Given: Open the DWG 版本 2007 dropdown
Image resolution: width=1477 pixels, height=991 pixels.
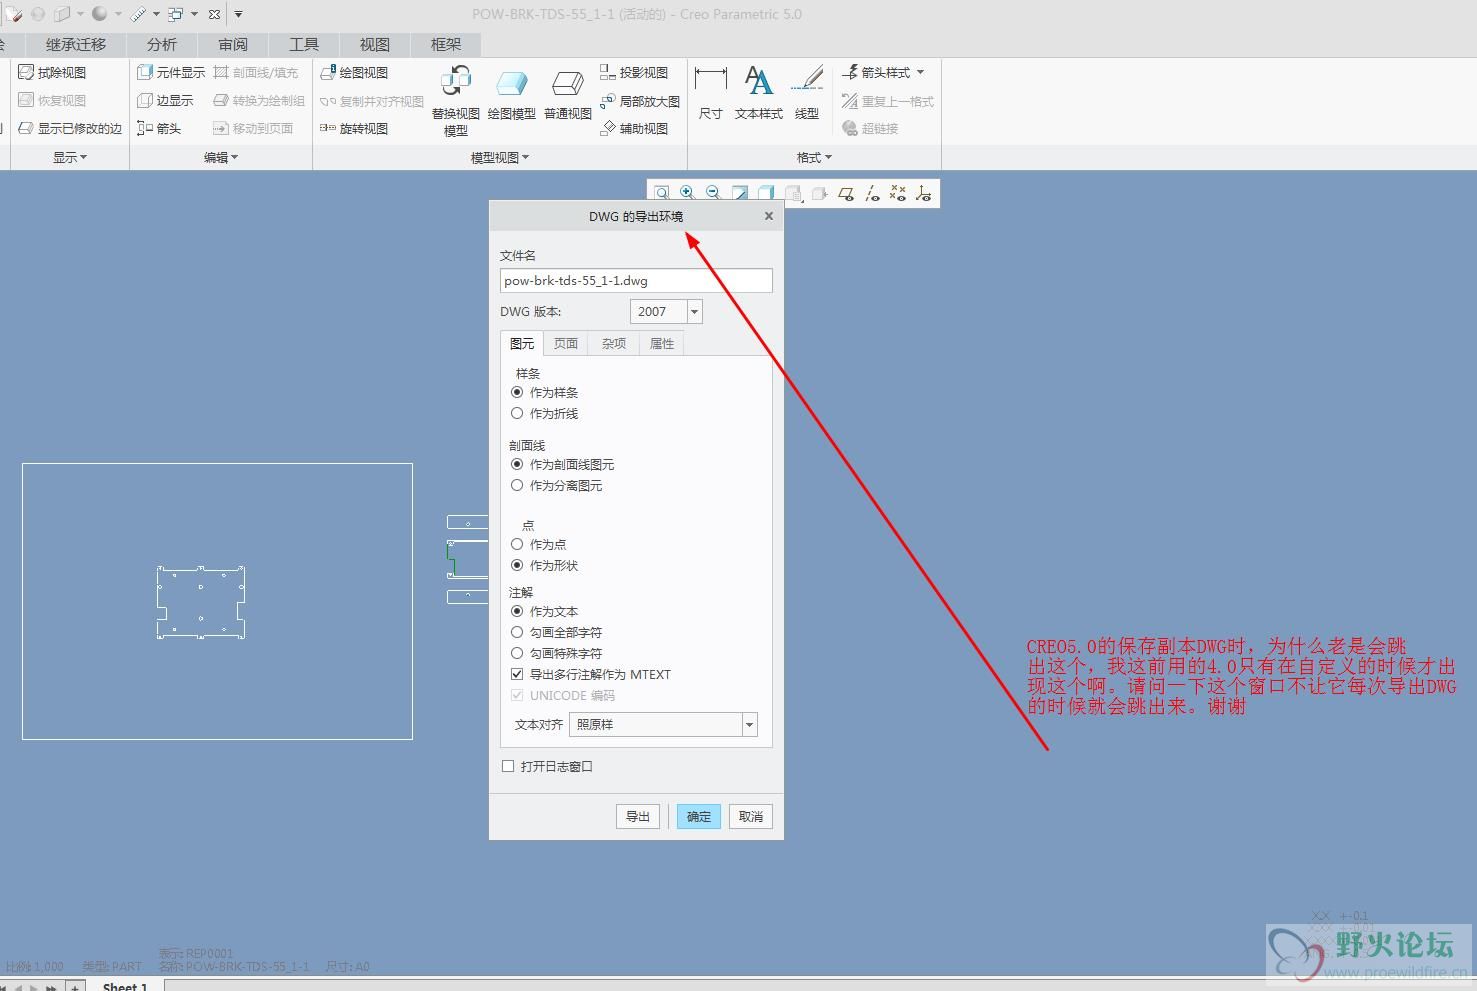Looking at the screenshot, I should (695, 312).
